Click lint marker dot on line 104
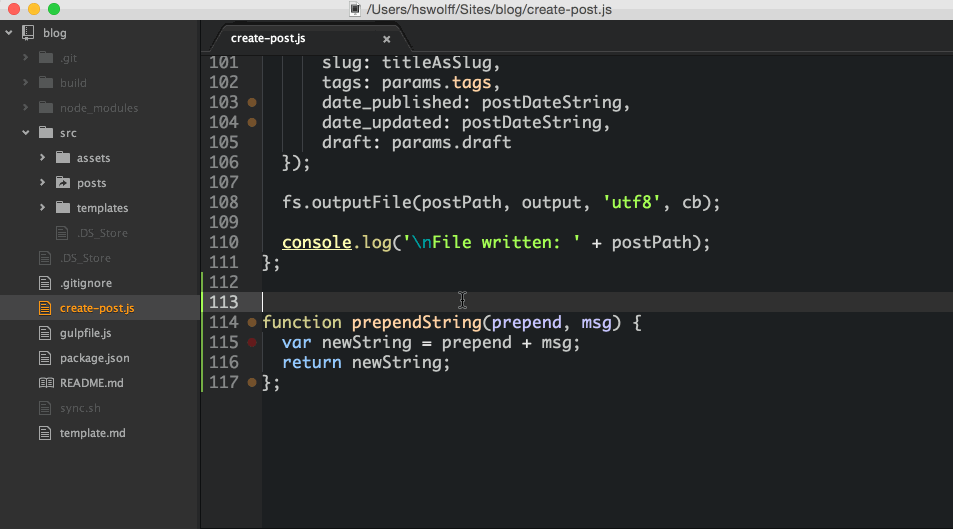953x529 pixels. [252, 122]
